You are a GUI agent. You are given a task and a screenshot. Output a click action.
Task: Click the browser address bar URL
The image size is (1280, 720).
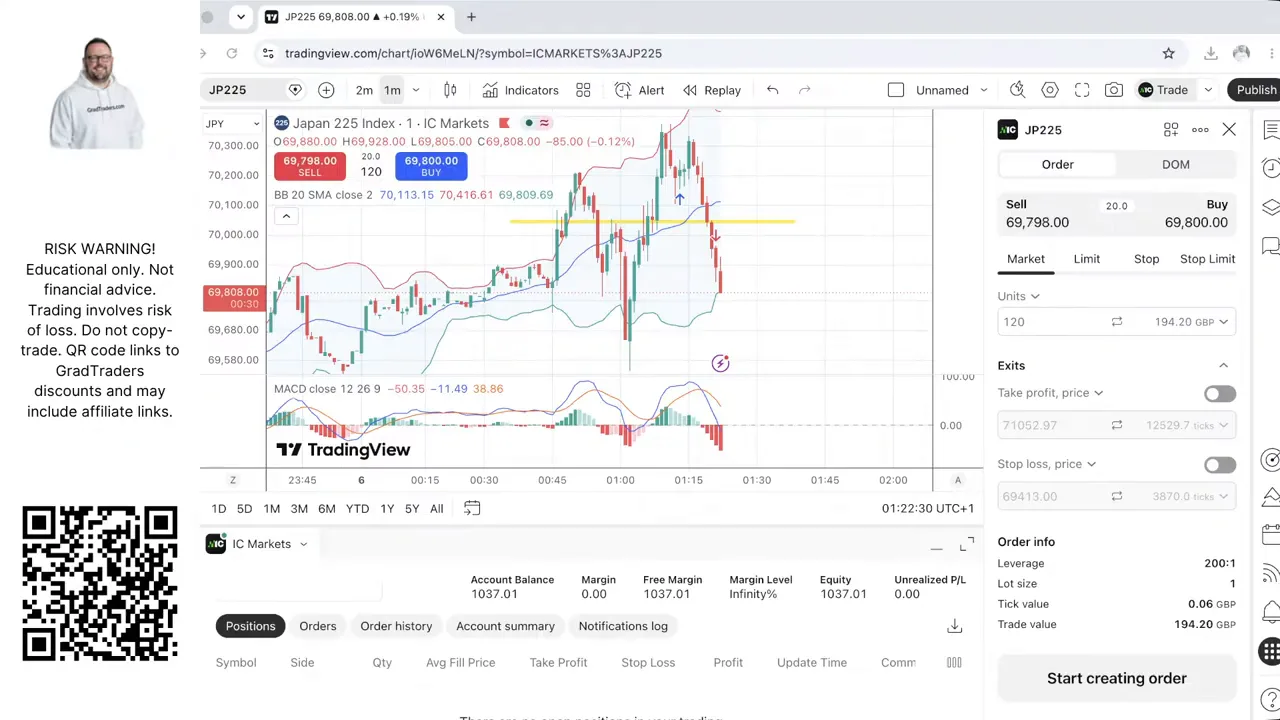(x=473, y=53)
